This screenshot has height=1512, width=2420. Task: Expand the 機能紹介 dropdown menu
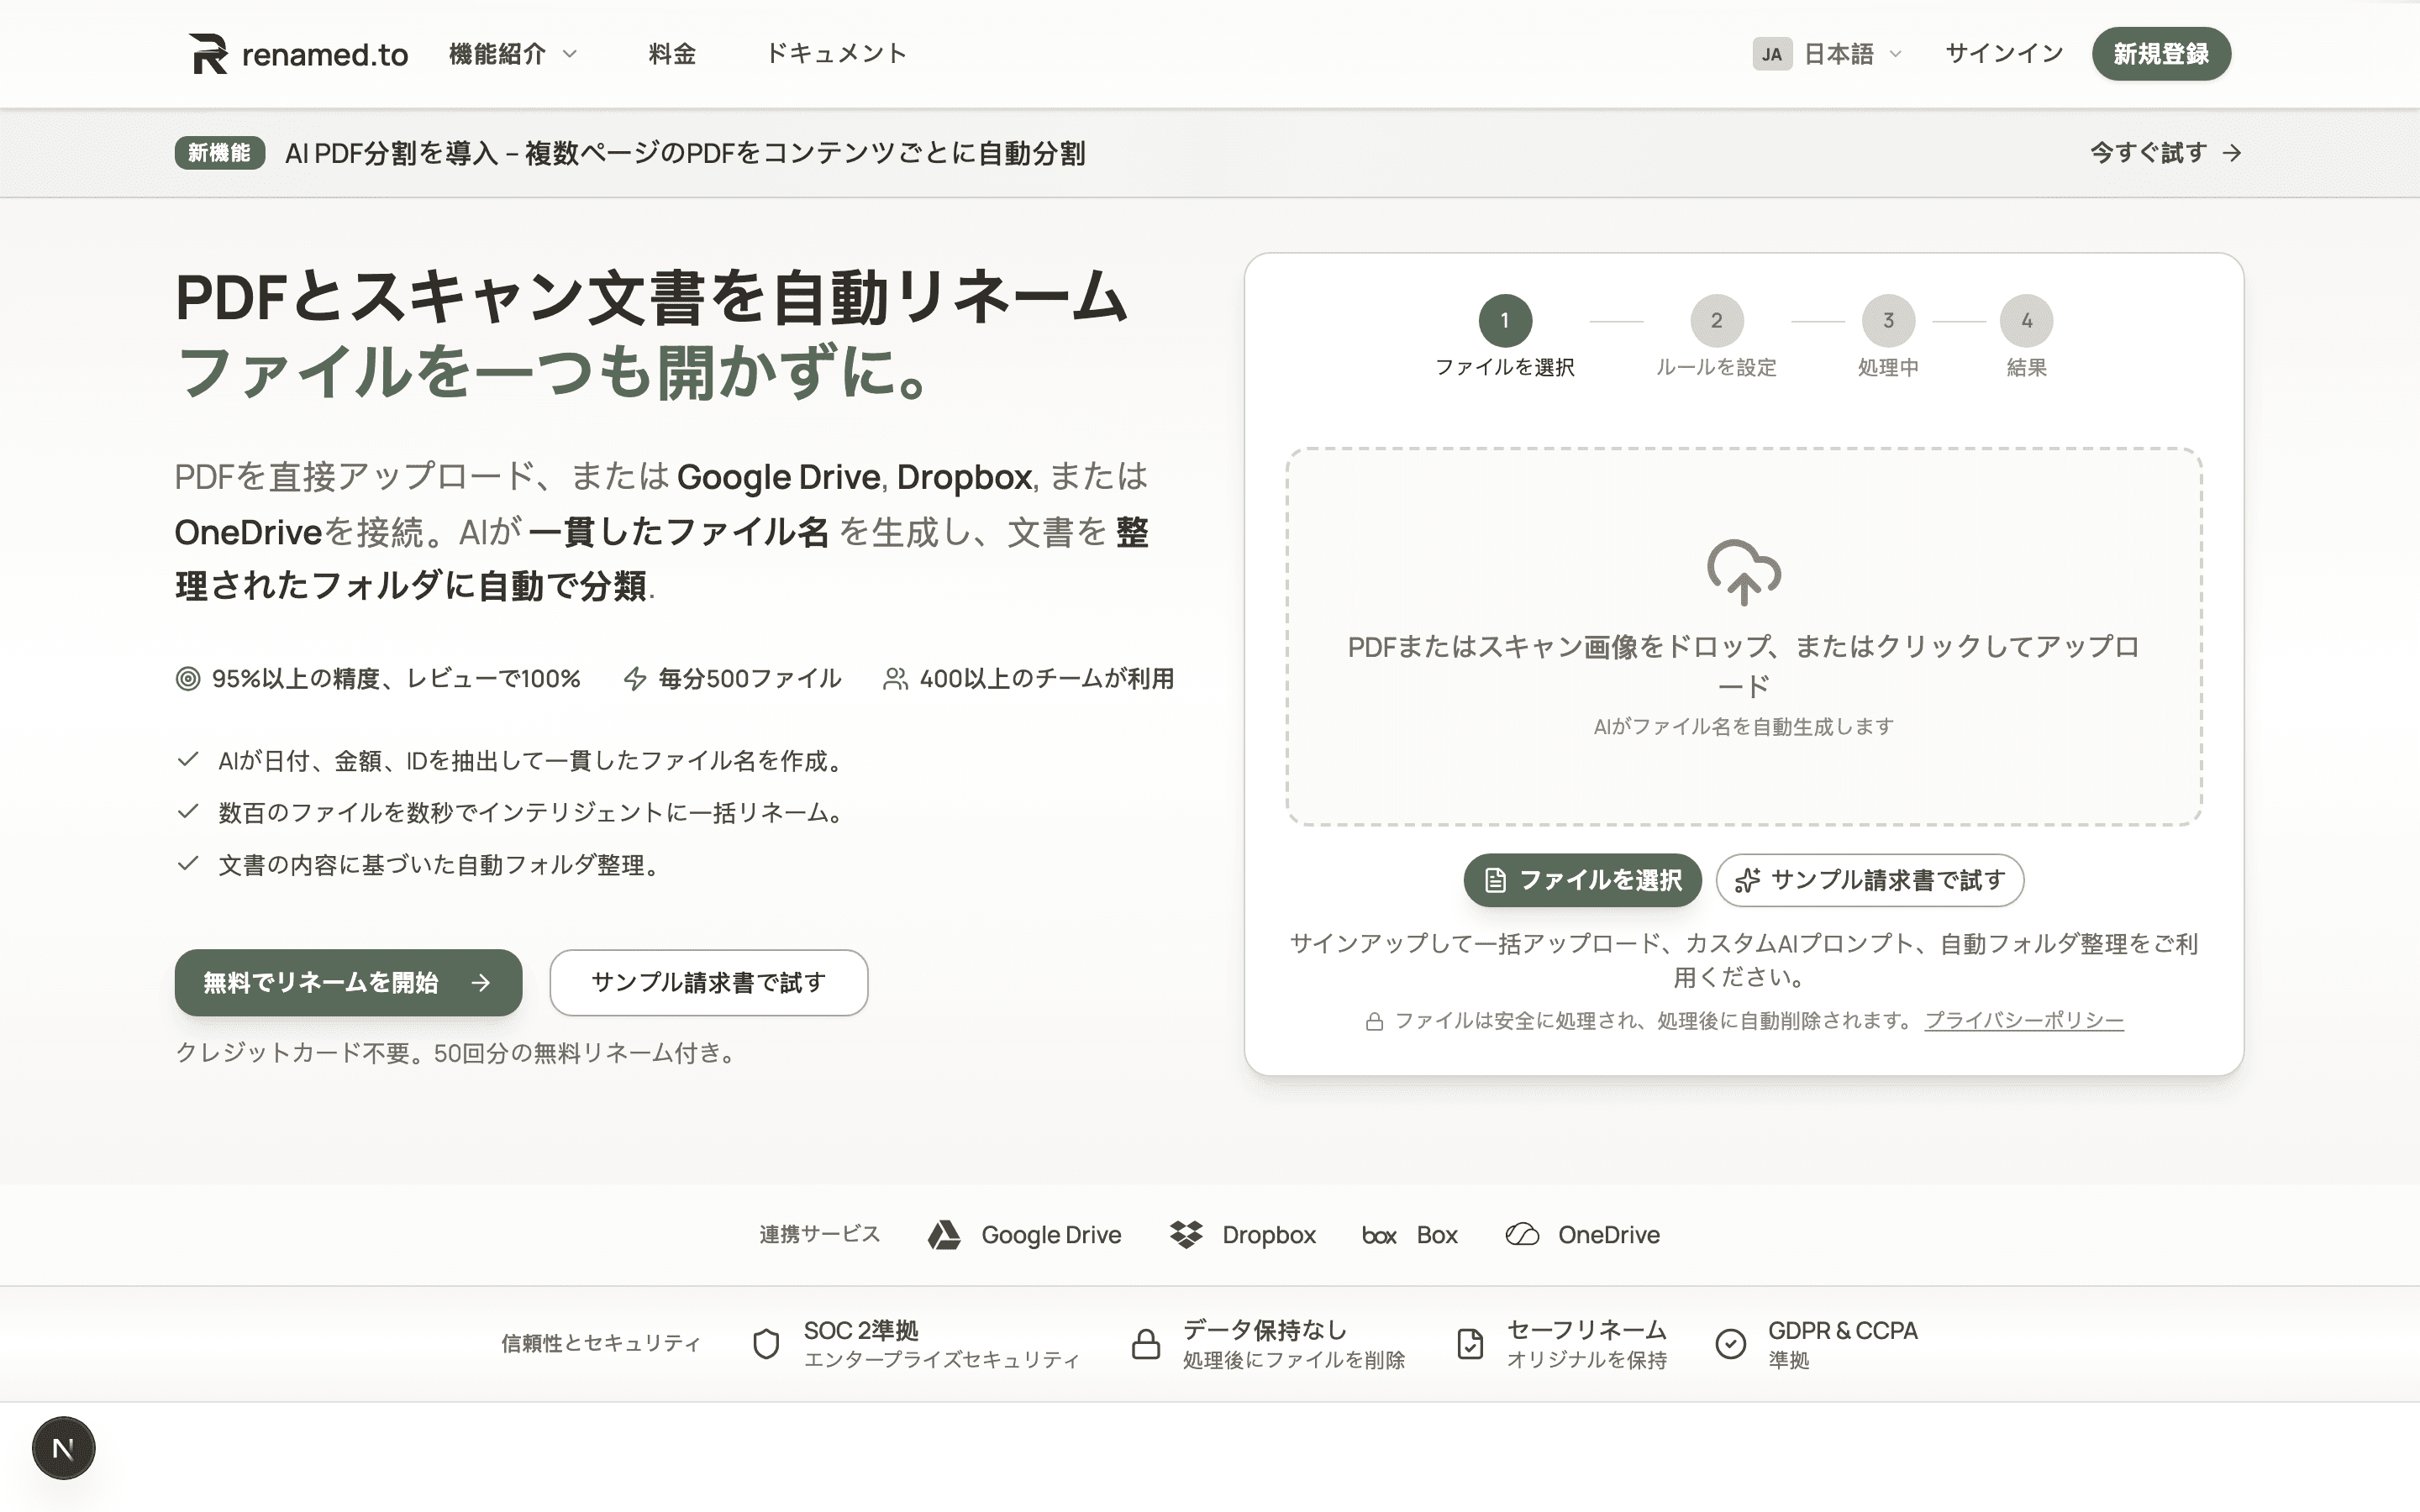513,54
